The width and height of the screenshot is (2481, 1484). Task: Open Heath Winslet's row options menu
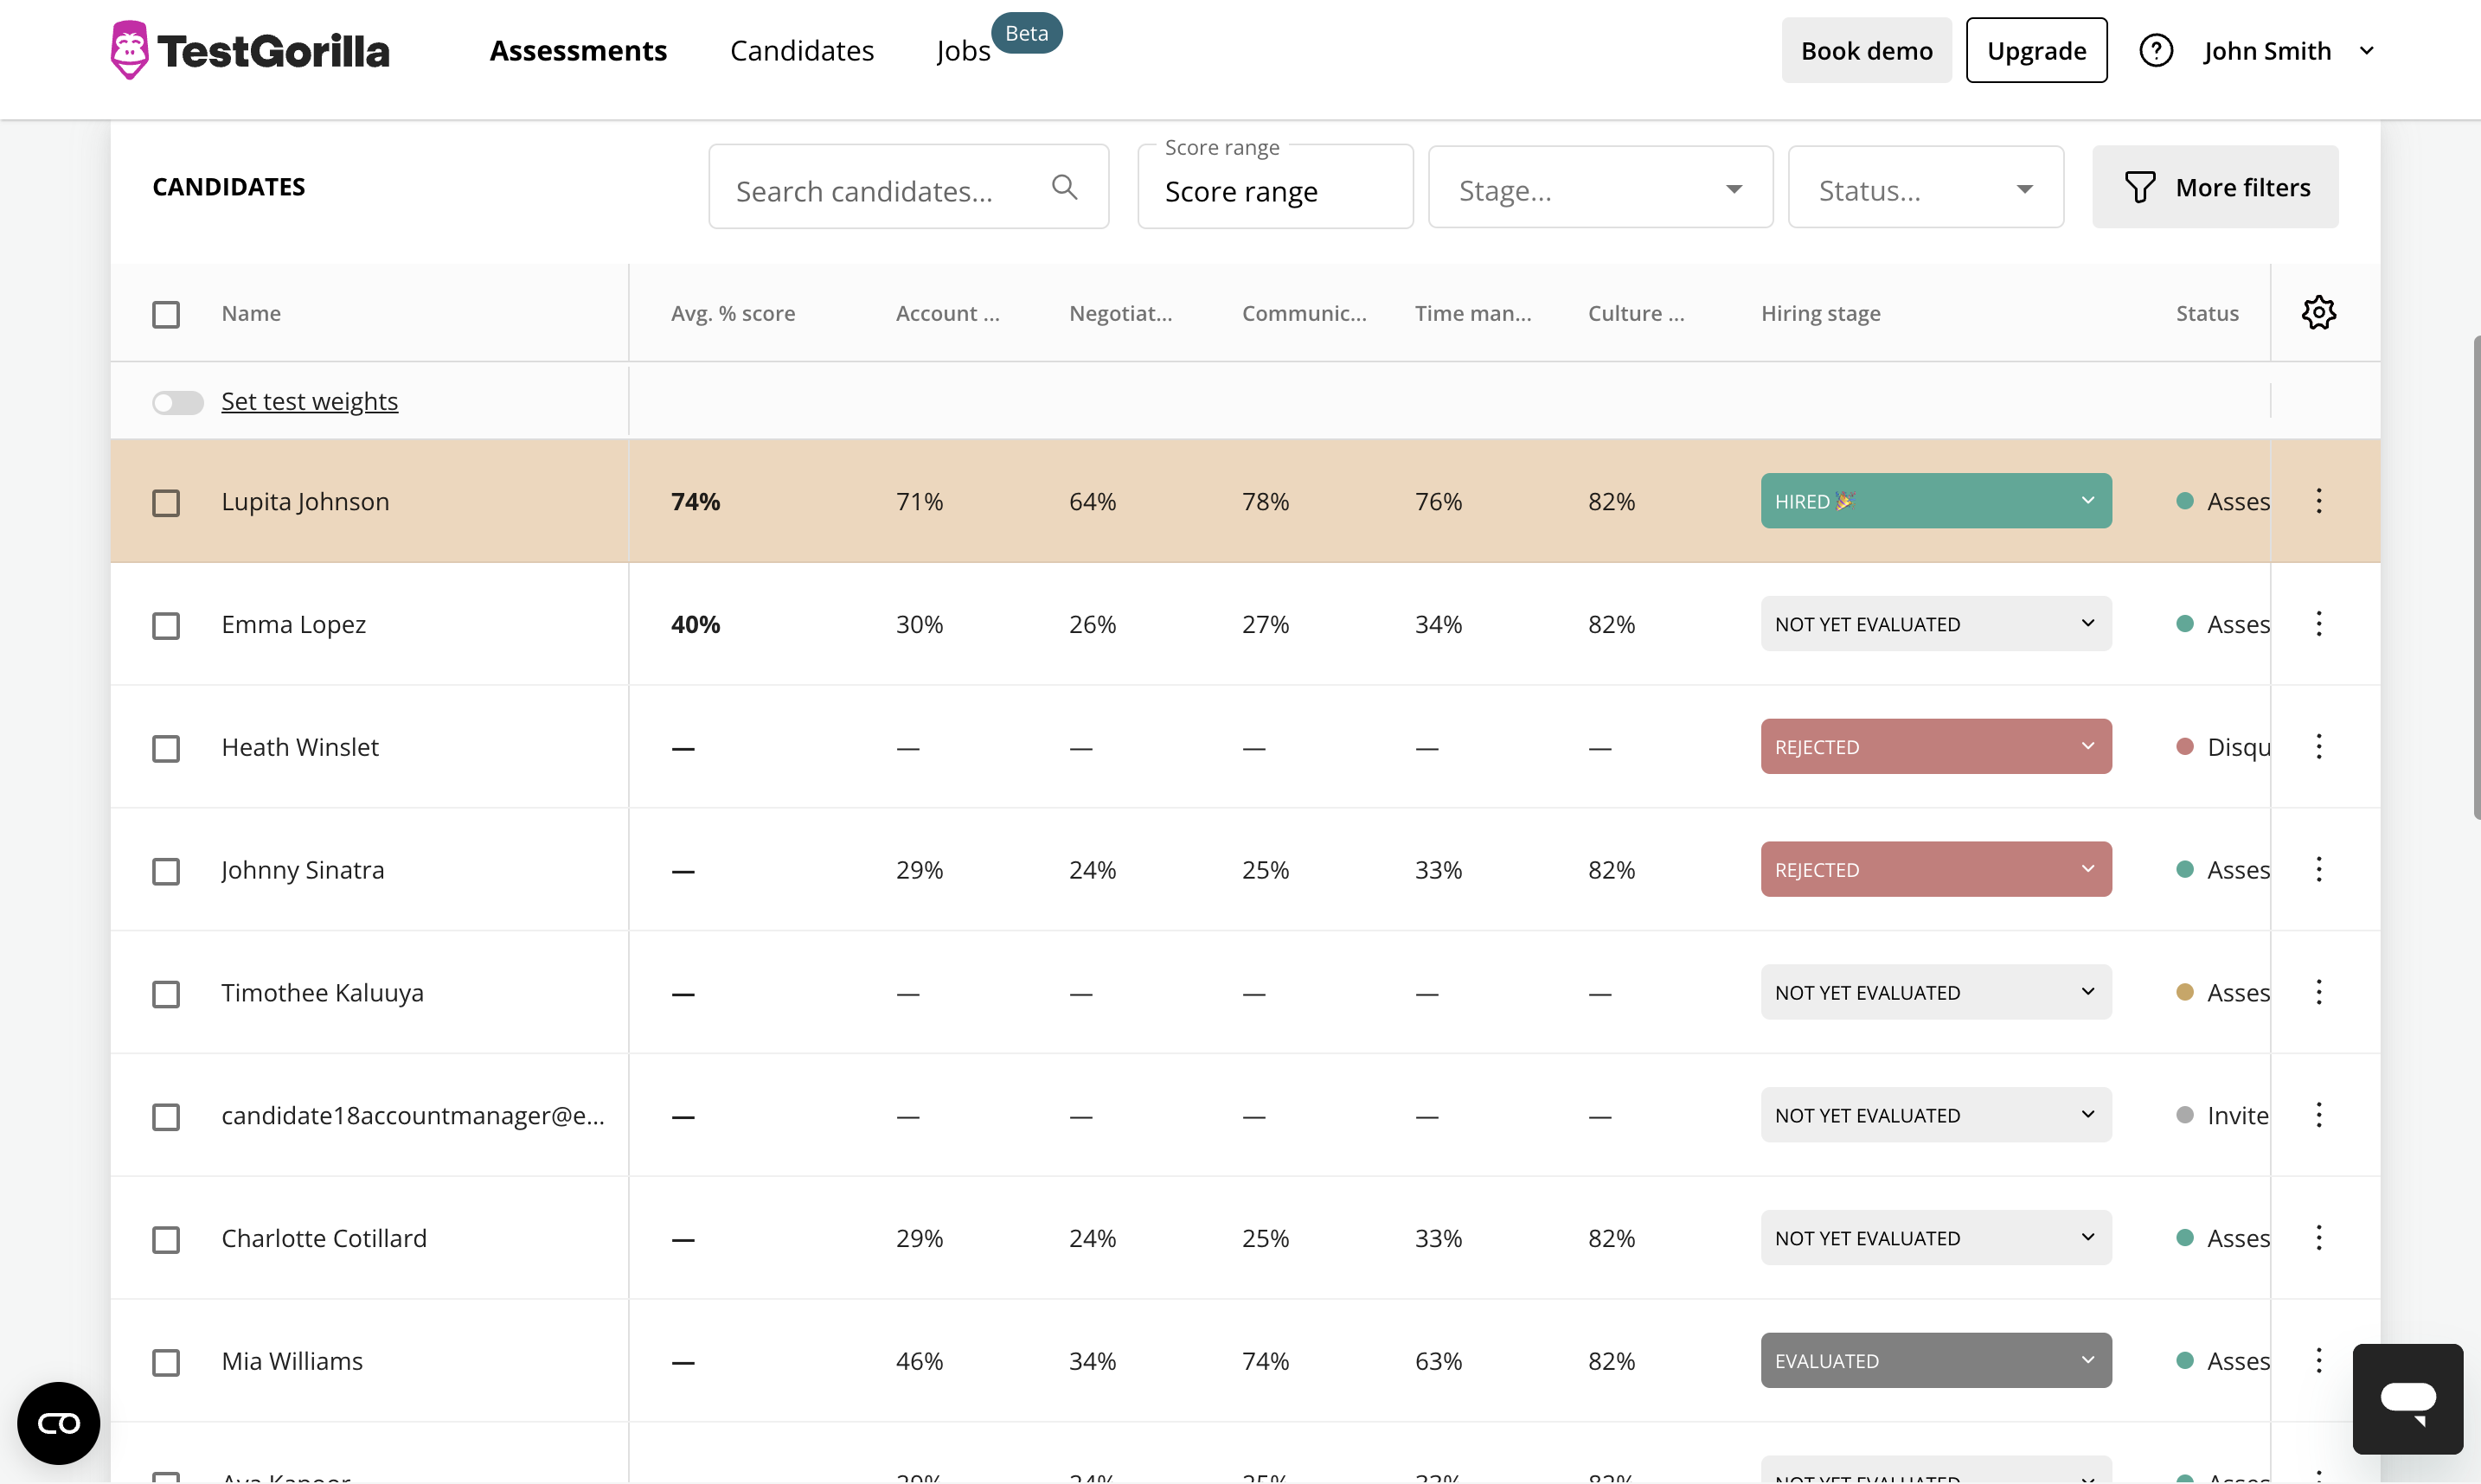2318,747
